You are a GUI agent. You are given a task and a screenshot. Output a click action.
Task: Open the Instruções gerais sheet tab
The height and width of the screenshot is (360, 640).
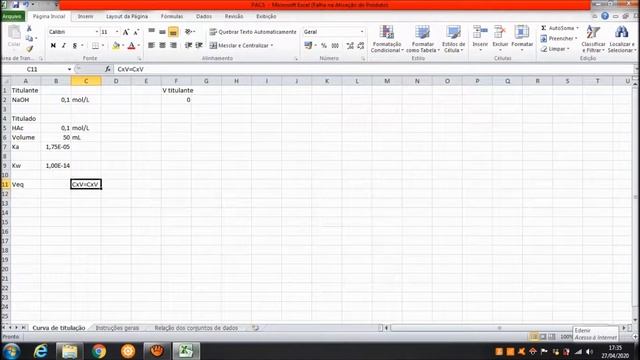[117, 328]
